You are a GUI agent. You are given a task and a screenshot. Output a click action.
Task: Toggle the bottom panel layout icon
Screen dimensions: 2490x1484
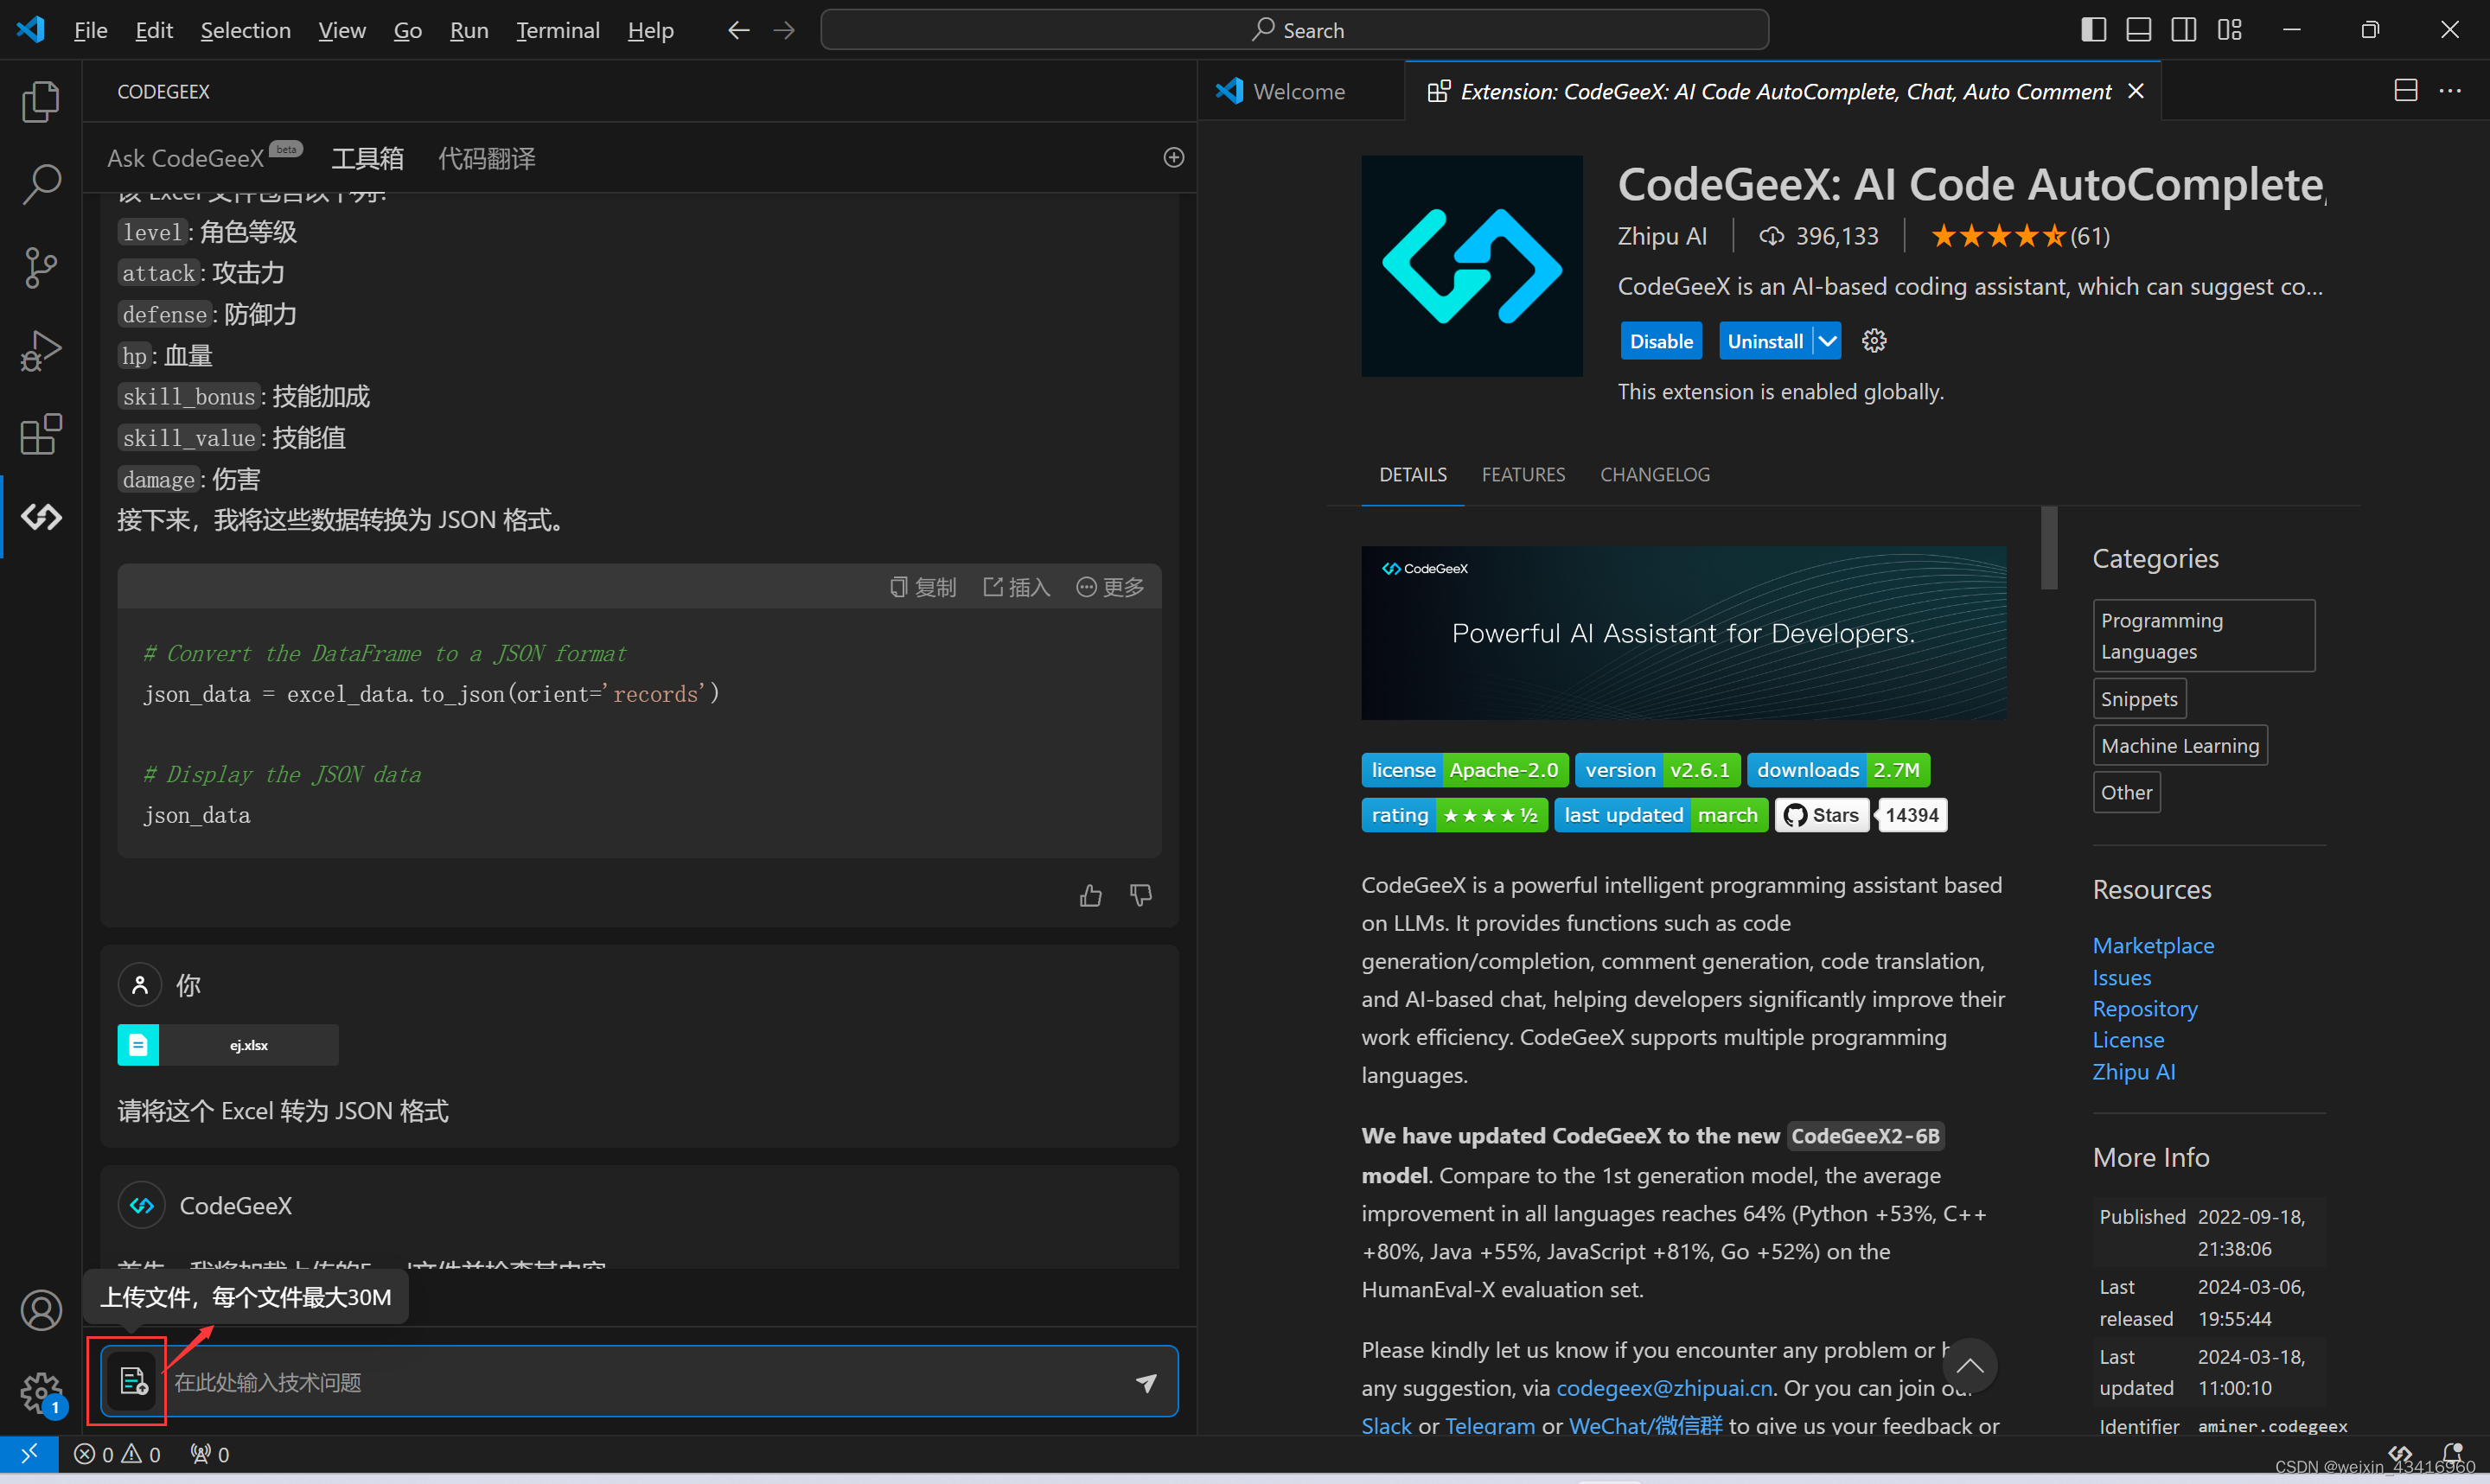pyautogui.click(x=2138, y=30)
